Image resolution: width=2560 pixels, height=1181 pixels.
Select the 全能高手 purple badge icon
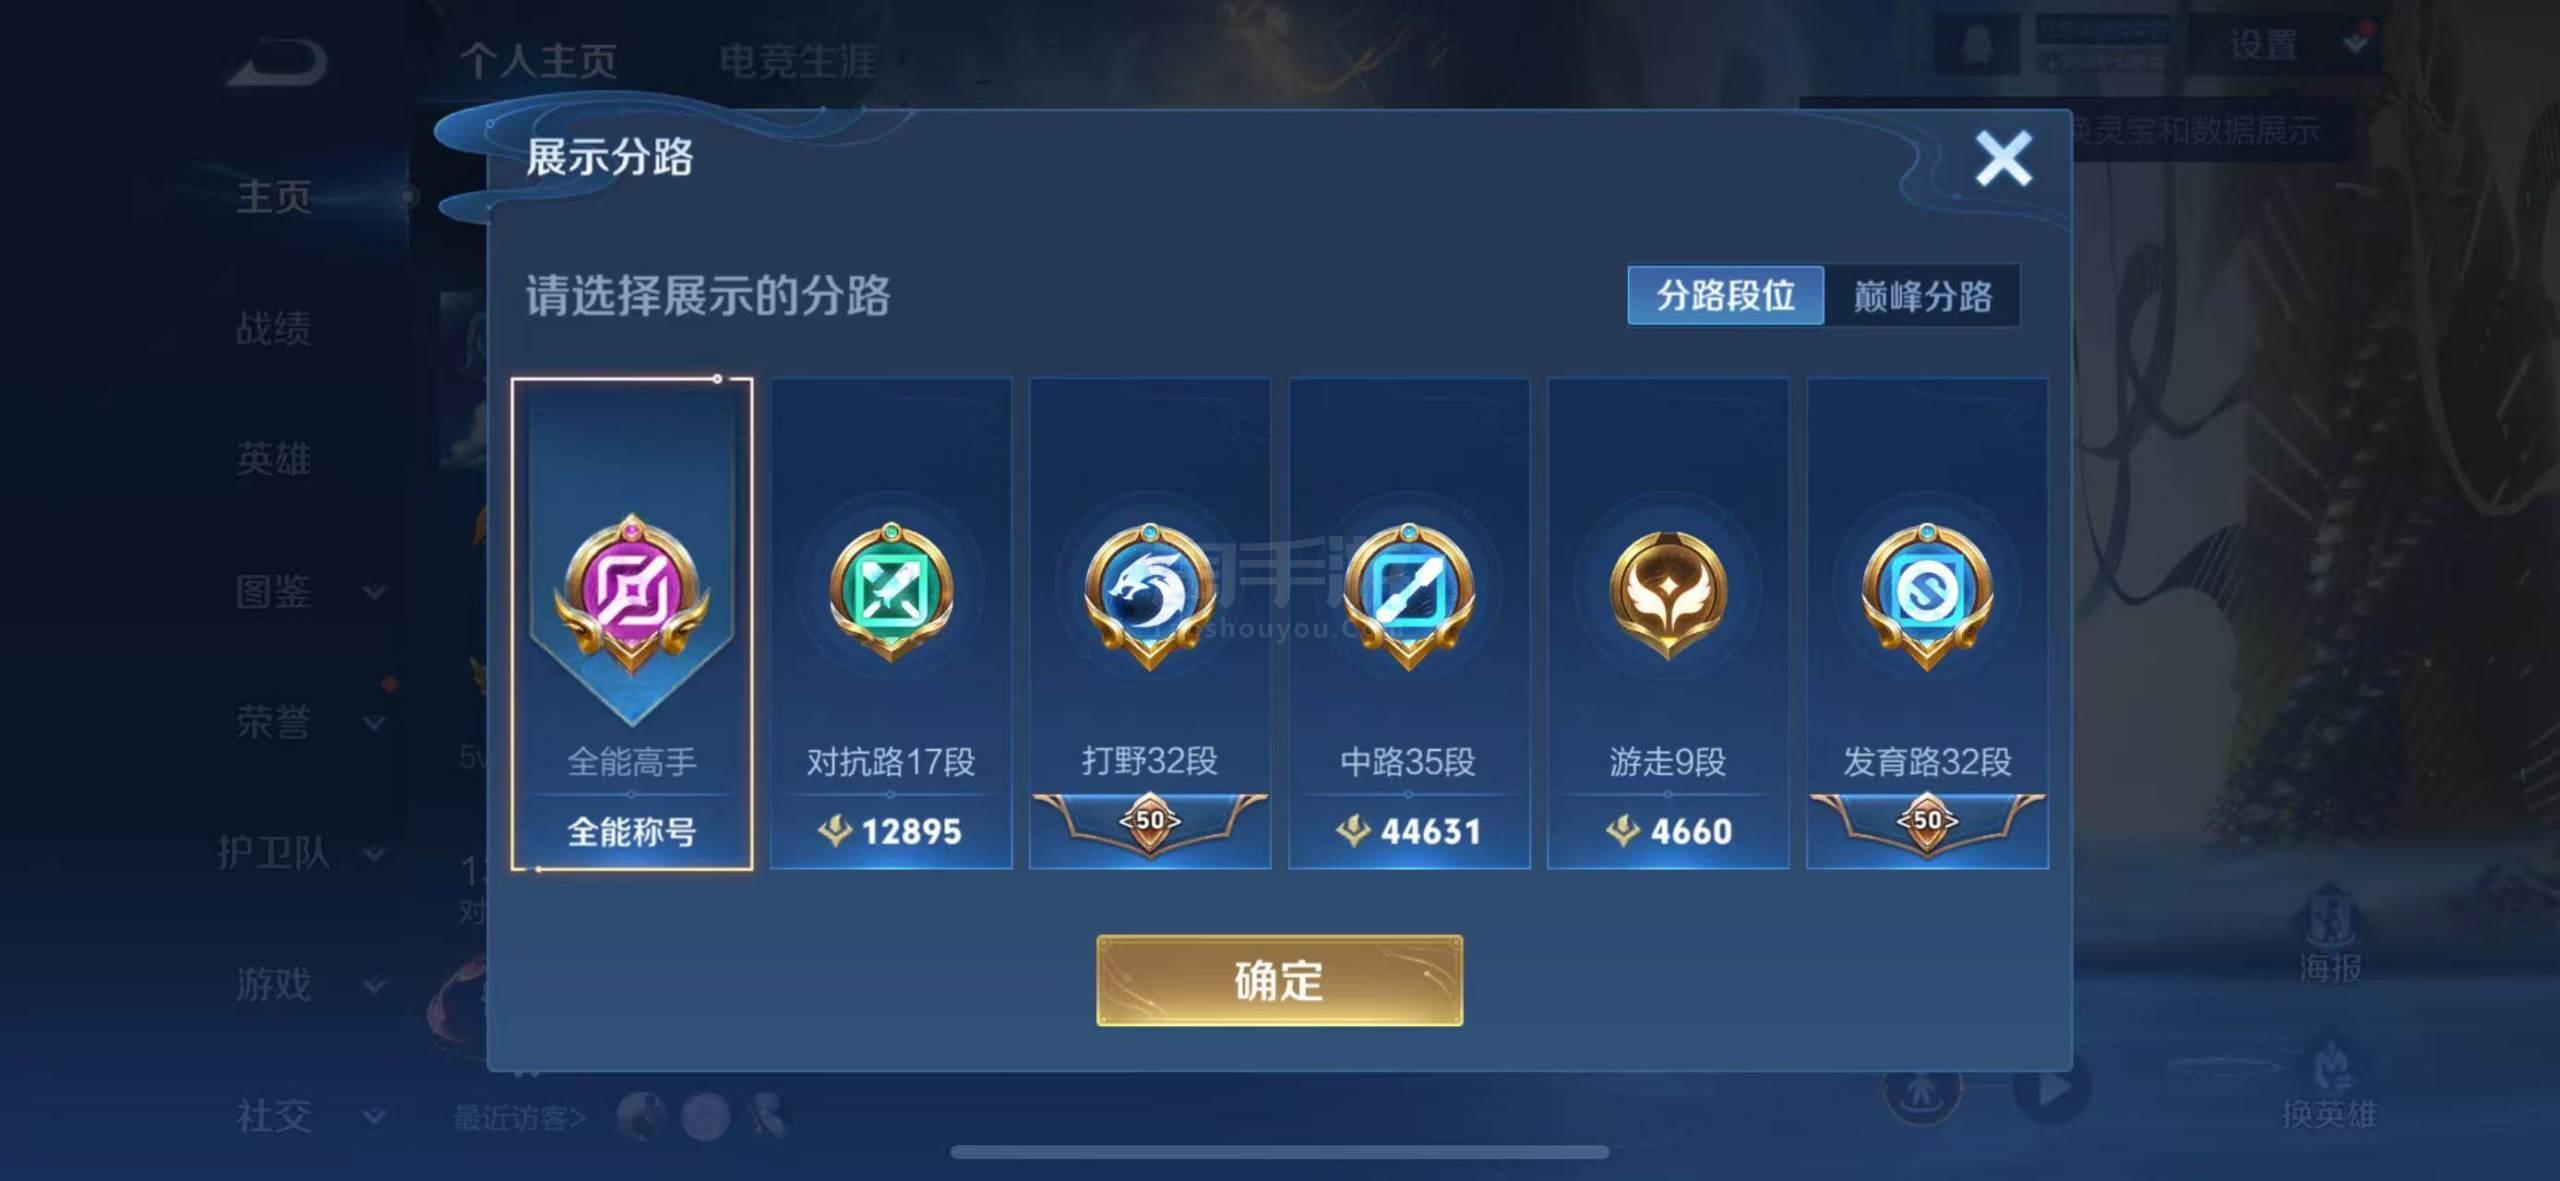[632, 590]
